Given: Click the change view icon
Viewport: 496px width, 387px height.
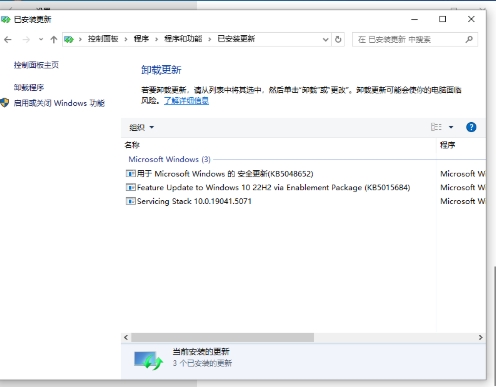Looking at the screenshot, I should [x=436, y=127].
